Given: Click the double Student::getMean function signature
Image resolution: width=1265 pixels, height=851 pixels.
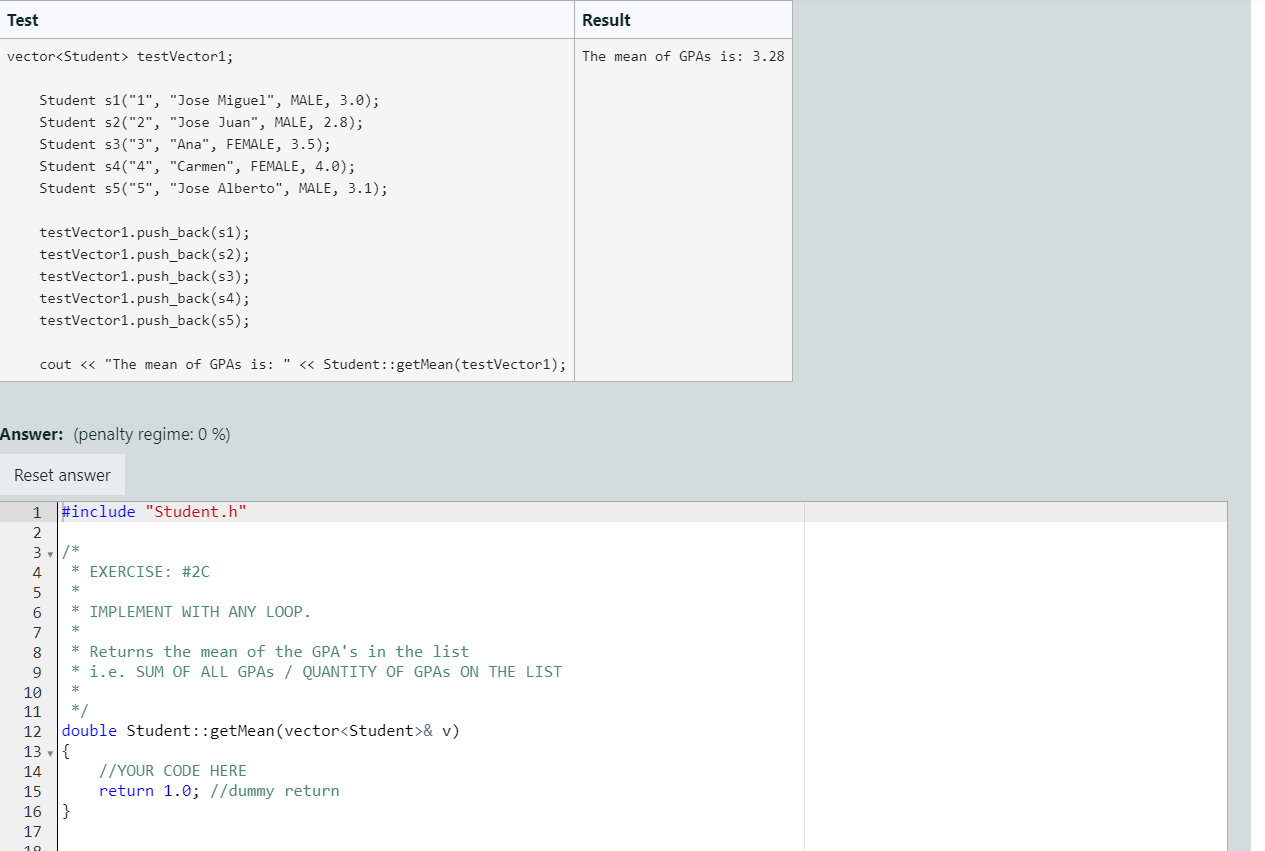Looking at the screenshot, I should point(260,730).
